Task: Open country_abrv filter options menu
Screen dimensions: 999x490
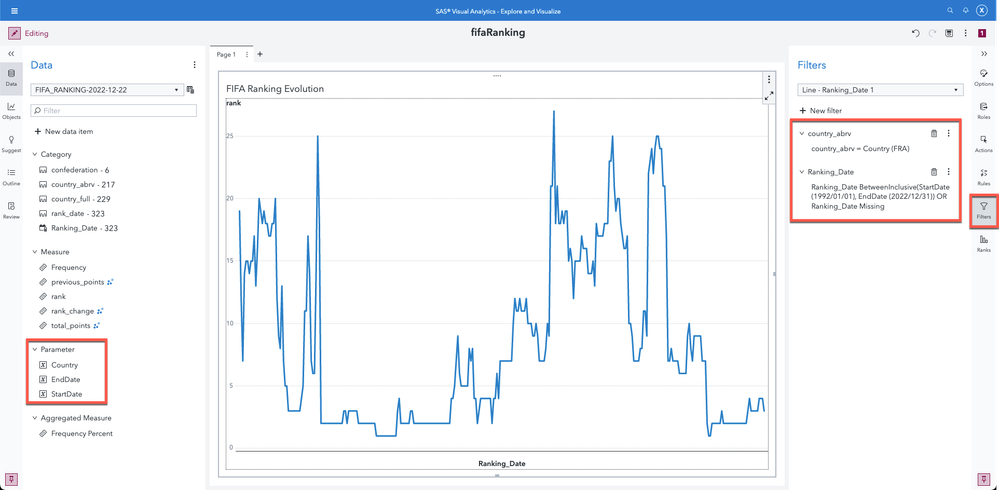Action: [949, 134]
